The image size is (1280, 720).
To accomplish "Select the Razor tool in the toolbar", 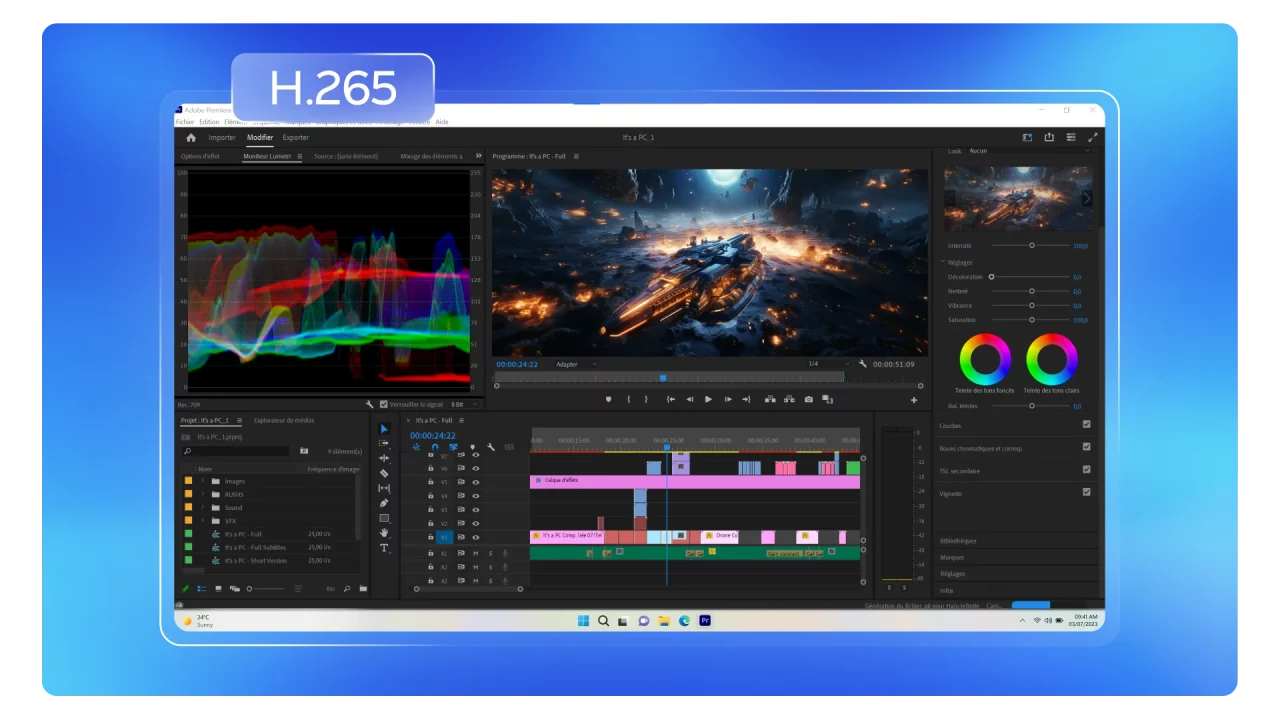I will click(x=384, y=473).
